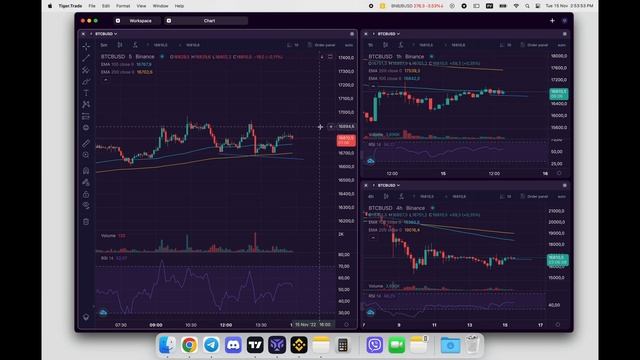Open chart type selector in 1h chart

pyautogui.click(x=386, y=45)
